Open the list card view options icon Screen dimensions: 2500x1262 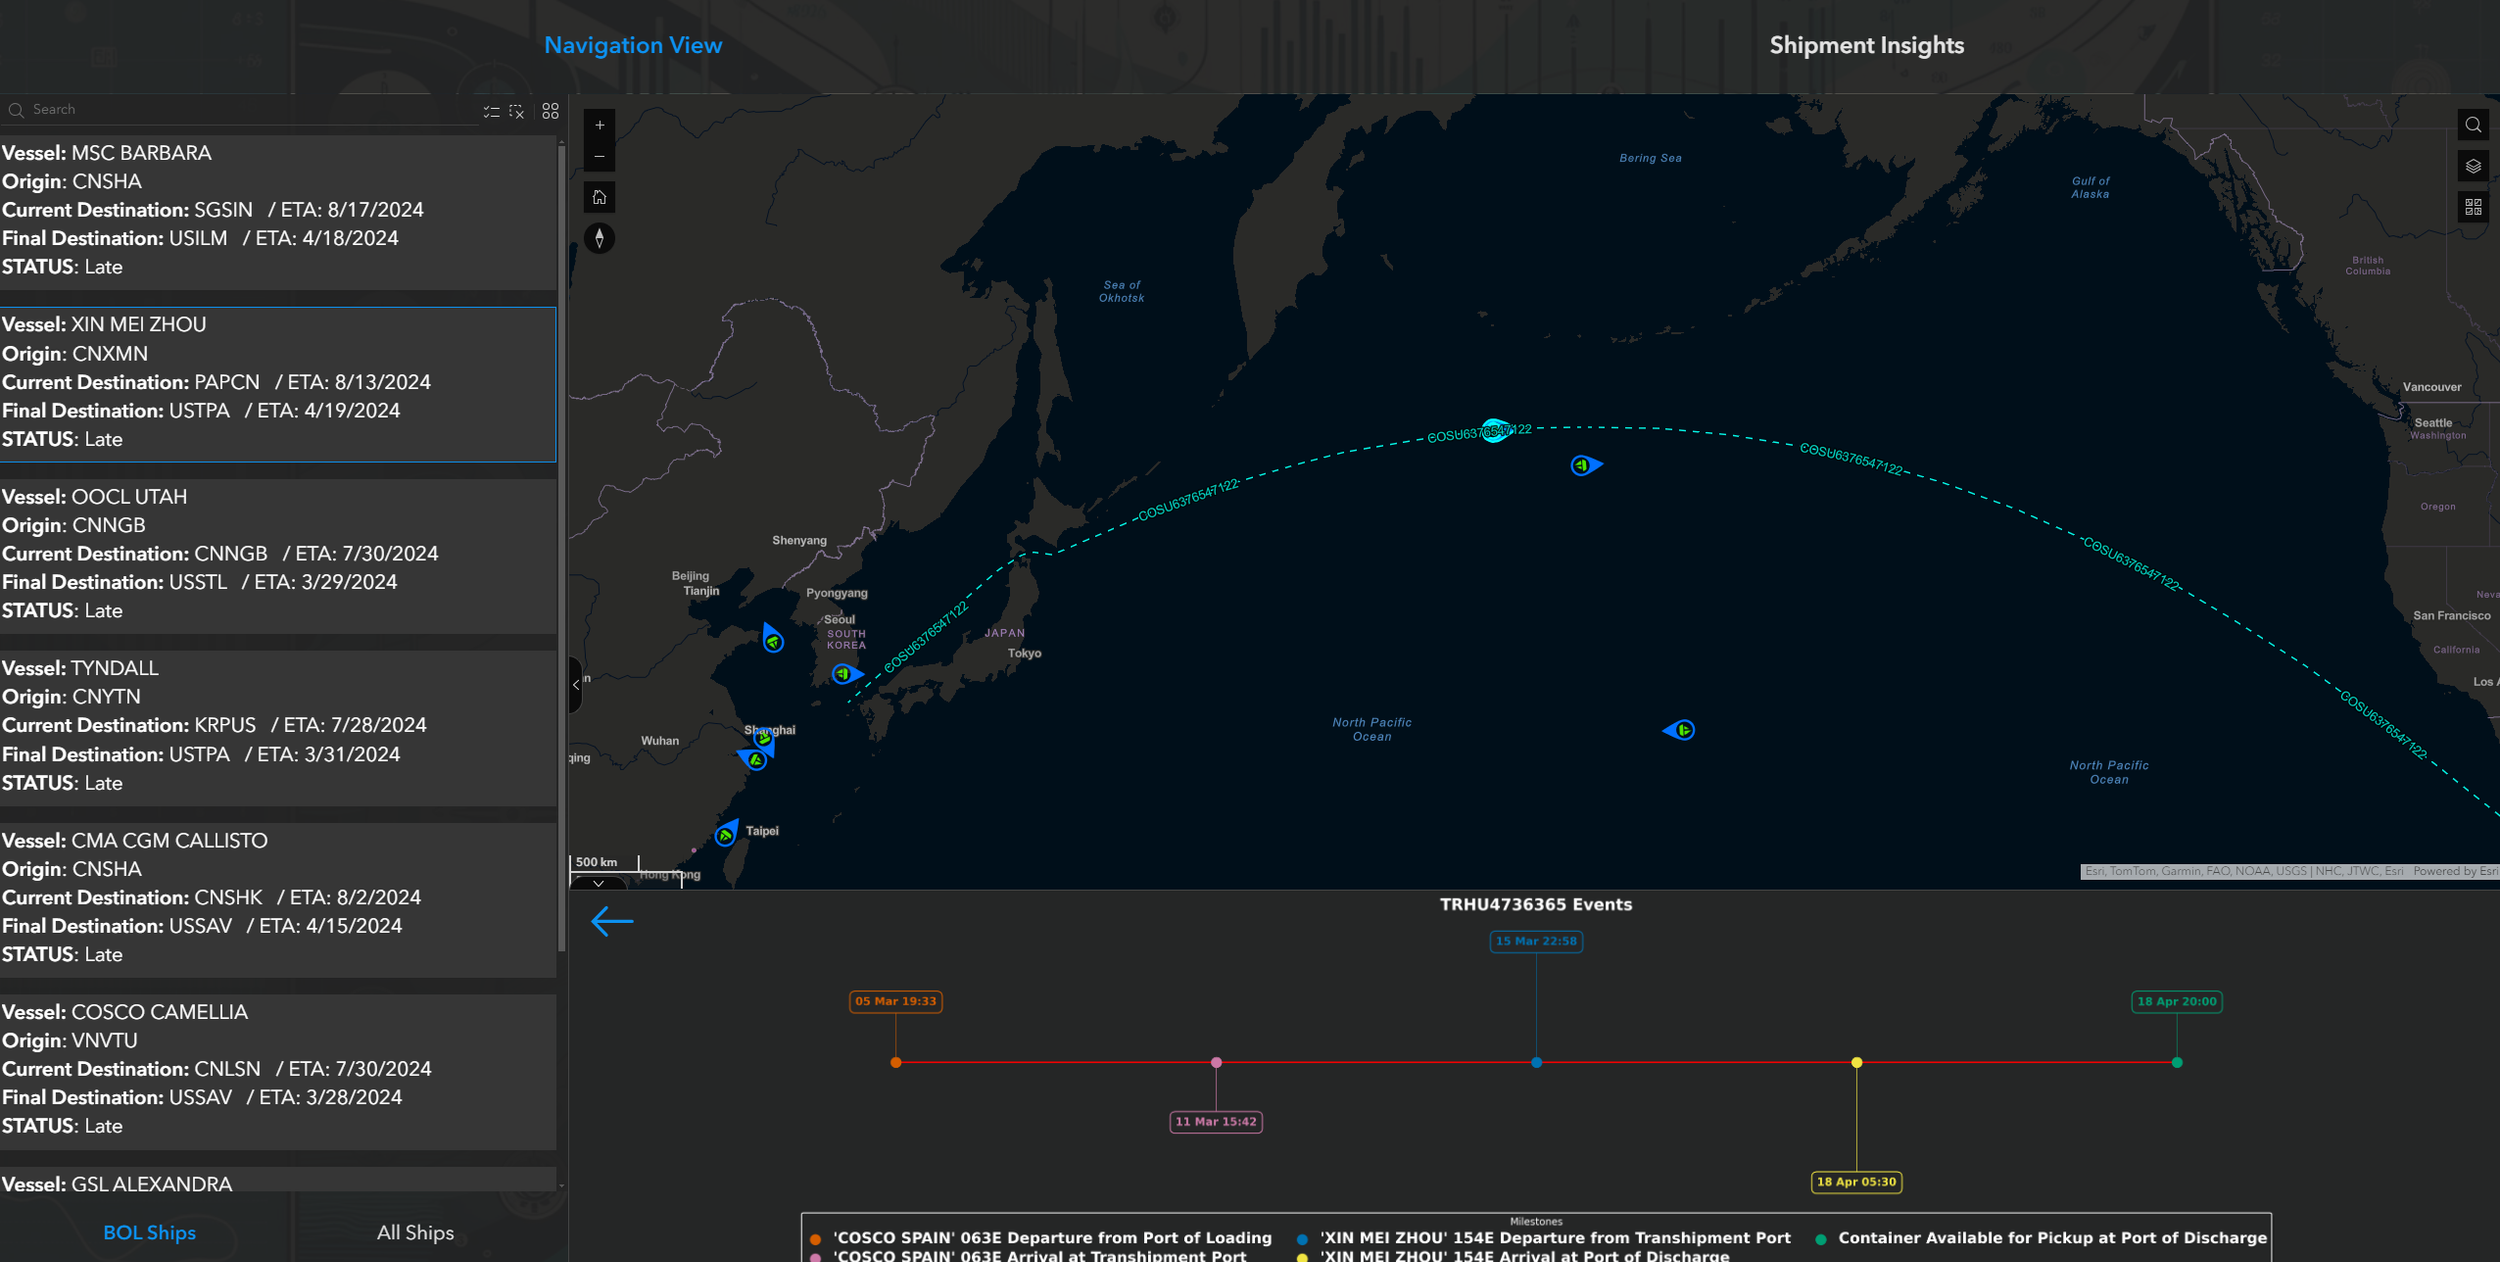coord(550,111)
